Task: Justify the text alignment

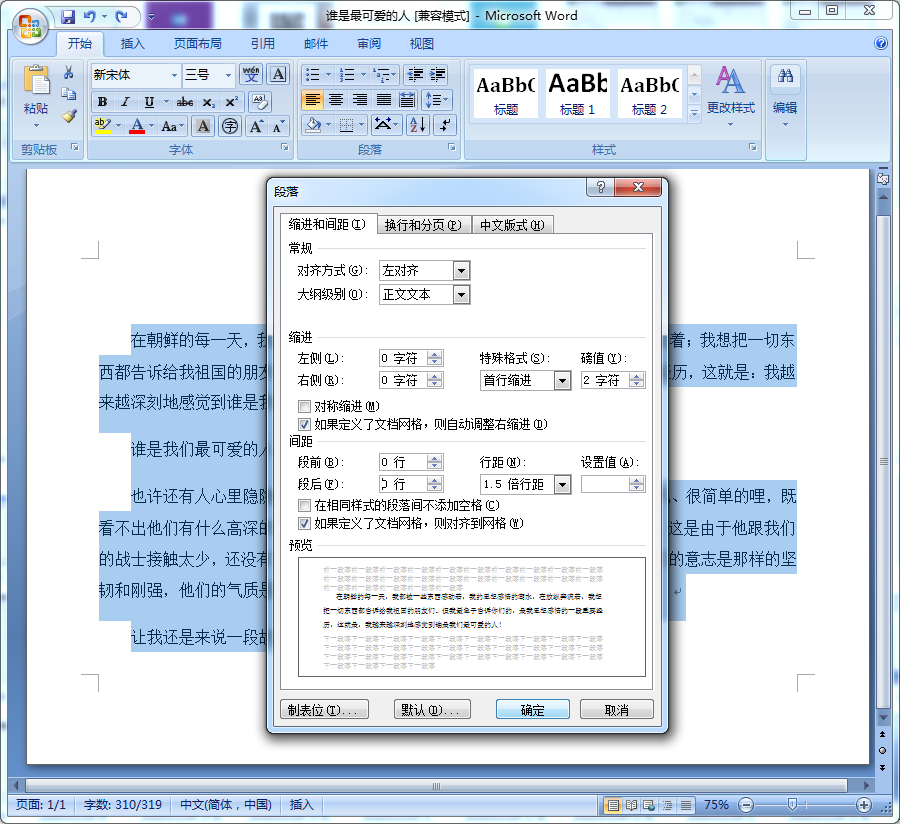Action: point(383,100)
